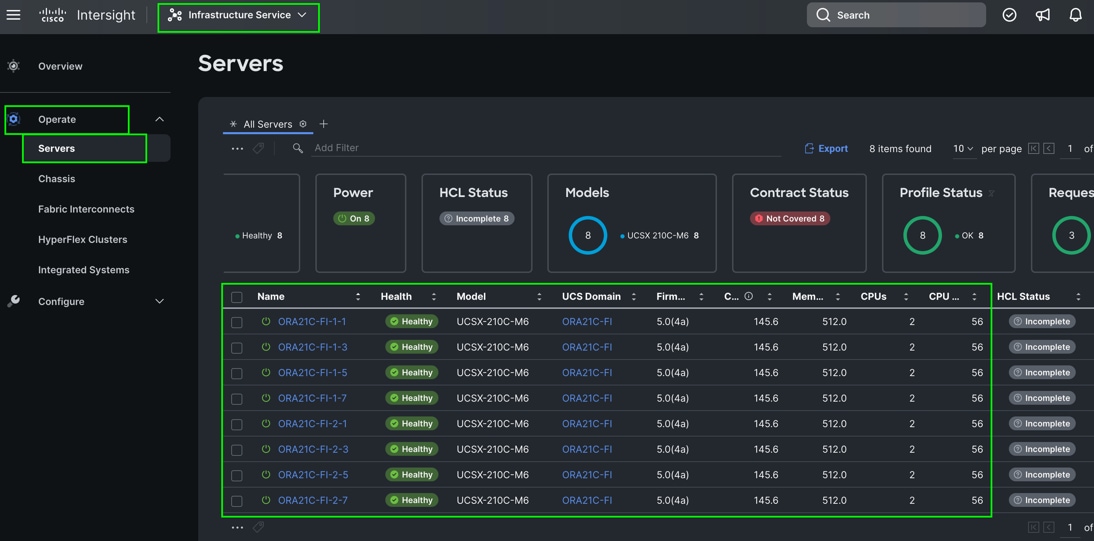This screenshot has width=1094, height=541.
Task: Open ellipsis actions below the table
Action: pos(237,527)
